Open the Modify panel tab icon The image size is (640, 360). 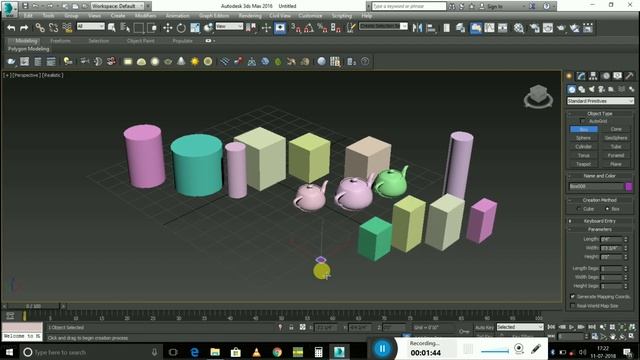581,76
